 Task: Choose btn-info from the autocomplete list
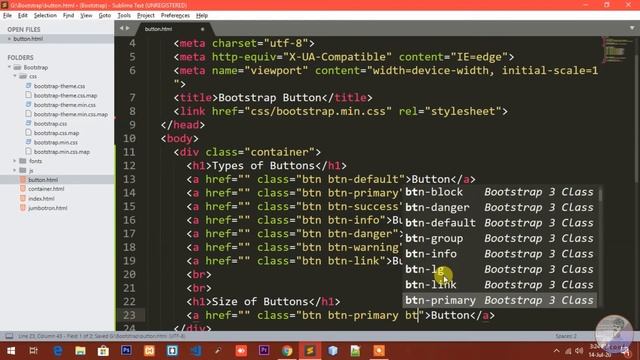coord(500,254)
